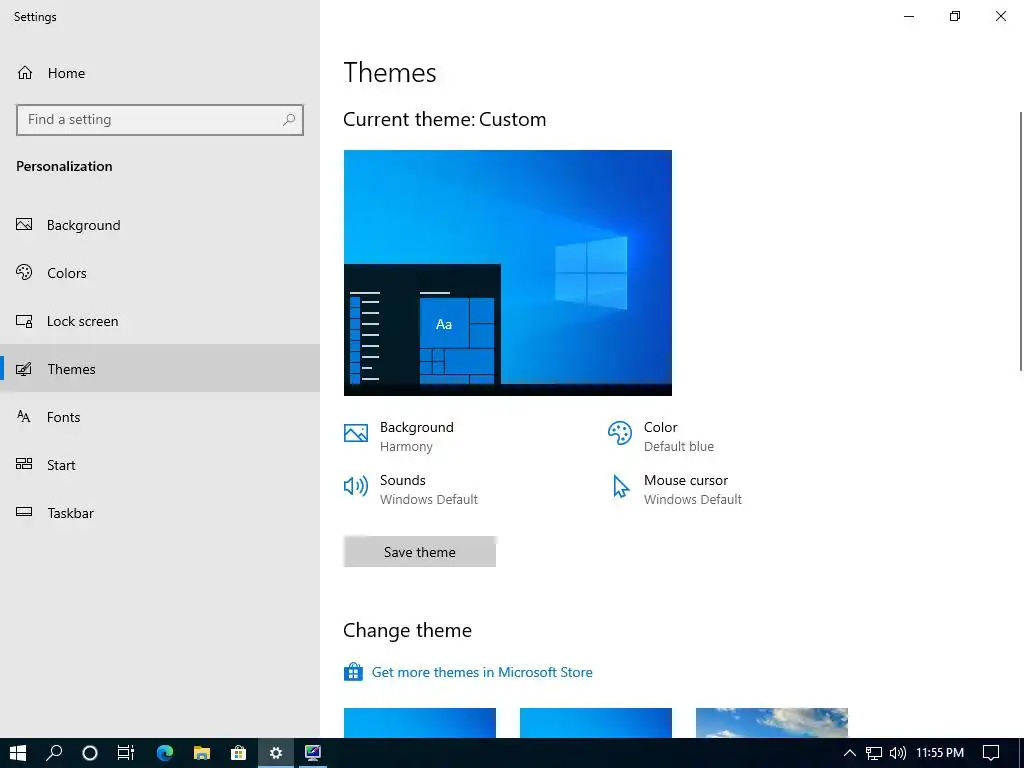Close the Settings window
1024x768 pixels.
(1000, 16)
